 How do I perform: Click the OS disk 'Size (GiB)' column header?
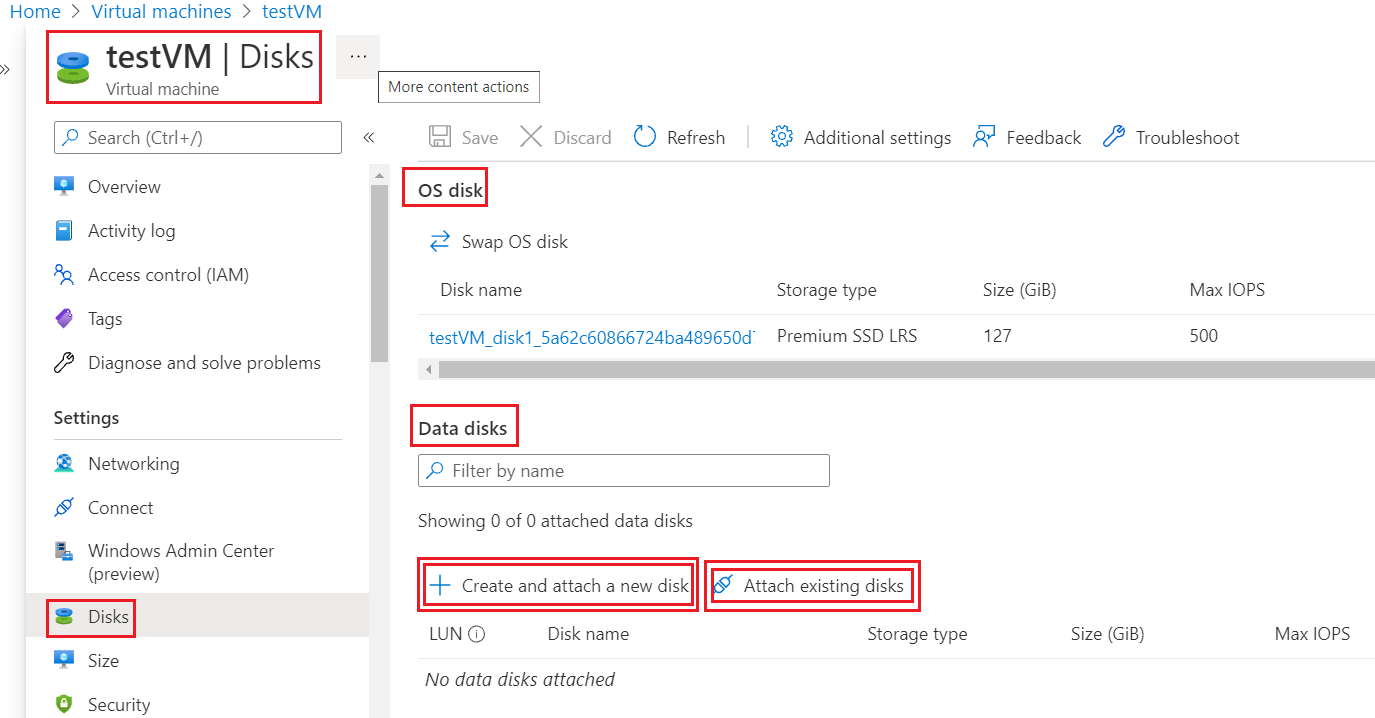(x=1019, y=290)
